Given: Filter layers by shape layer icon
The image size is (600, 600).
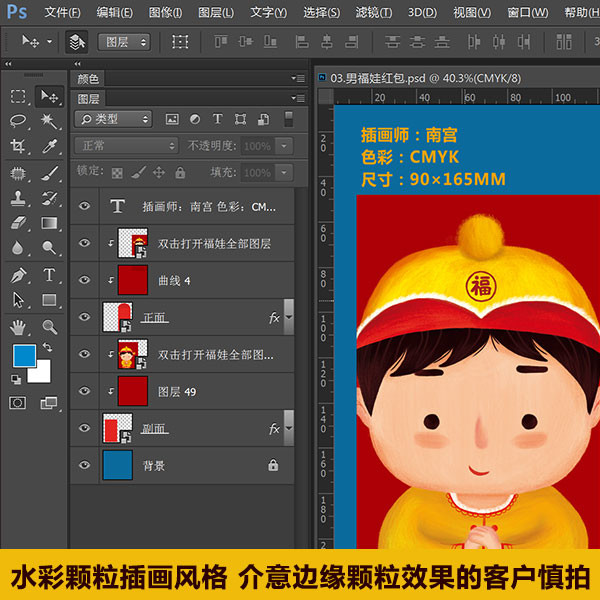Looking at the screenshot, I should pyautogui.click(x=240, y=119).
